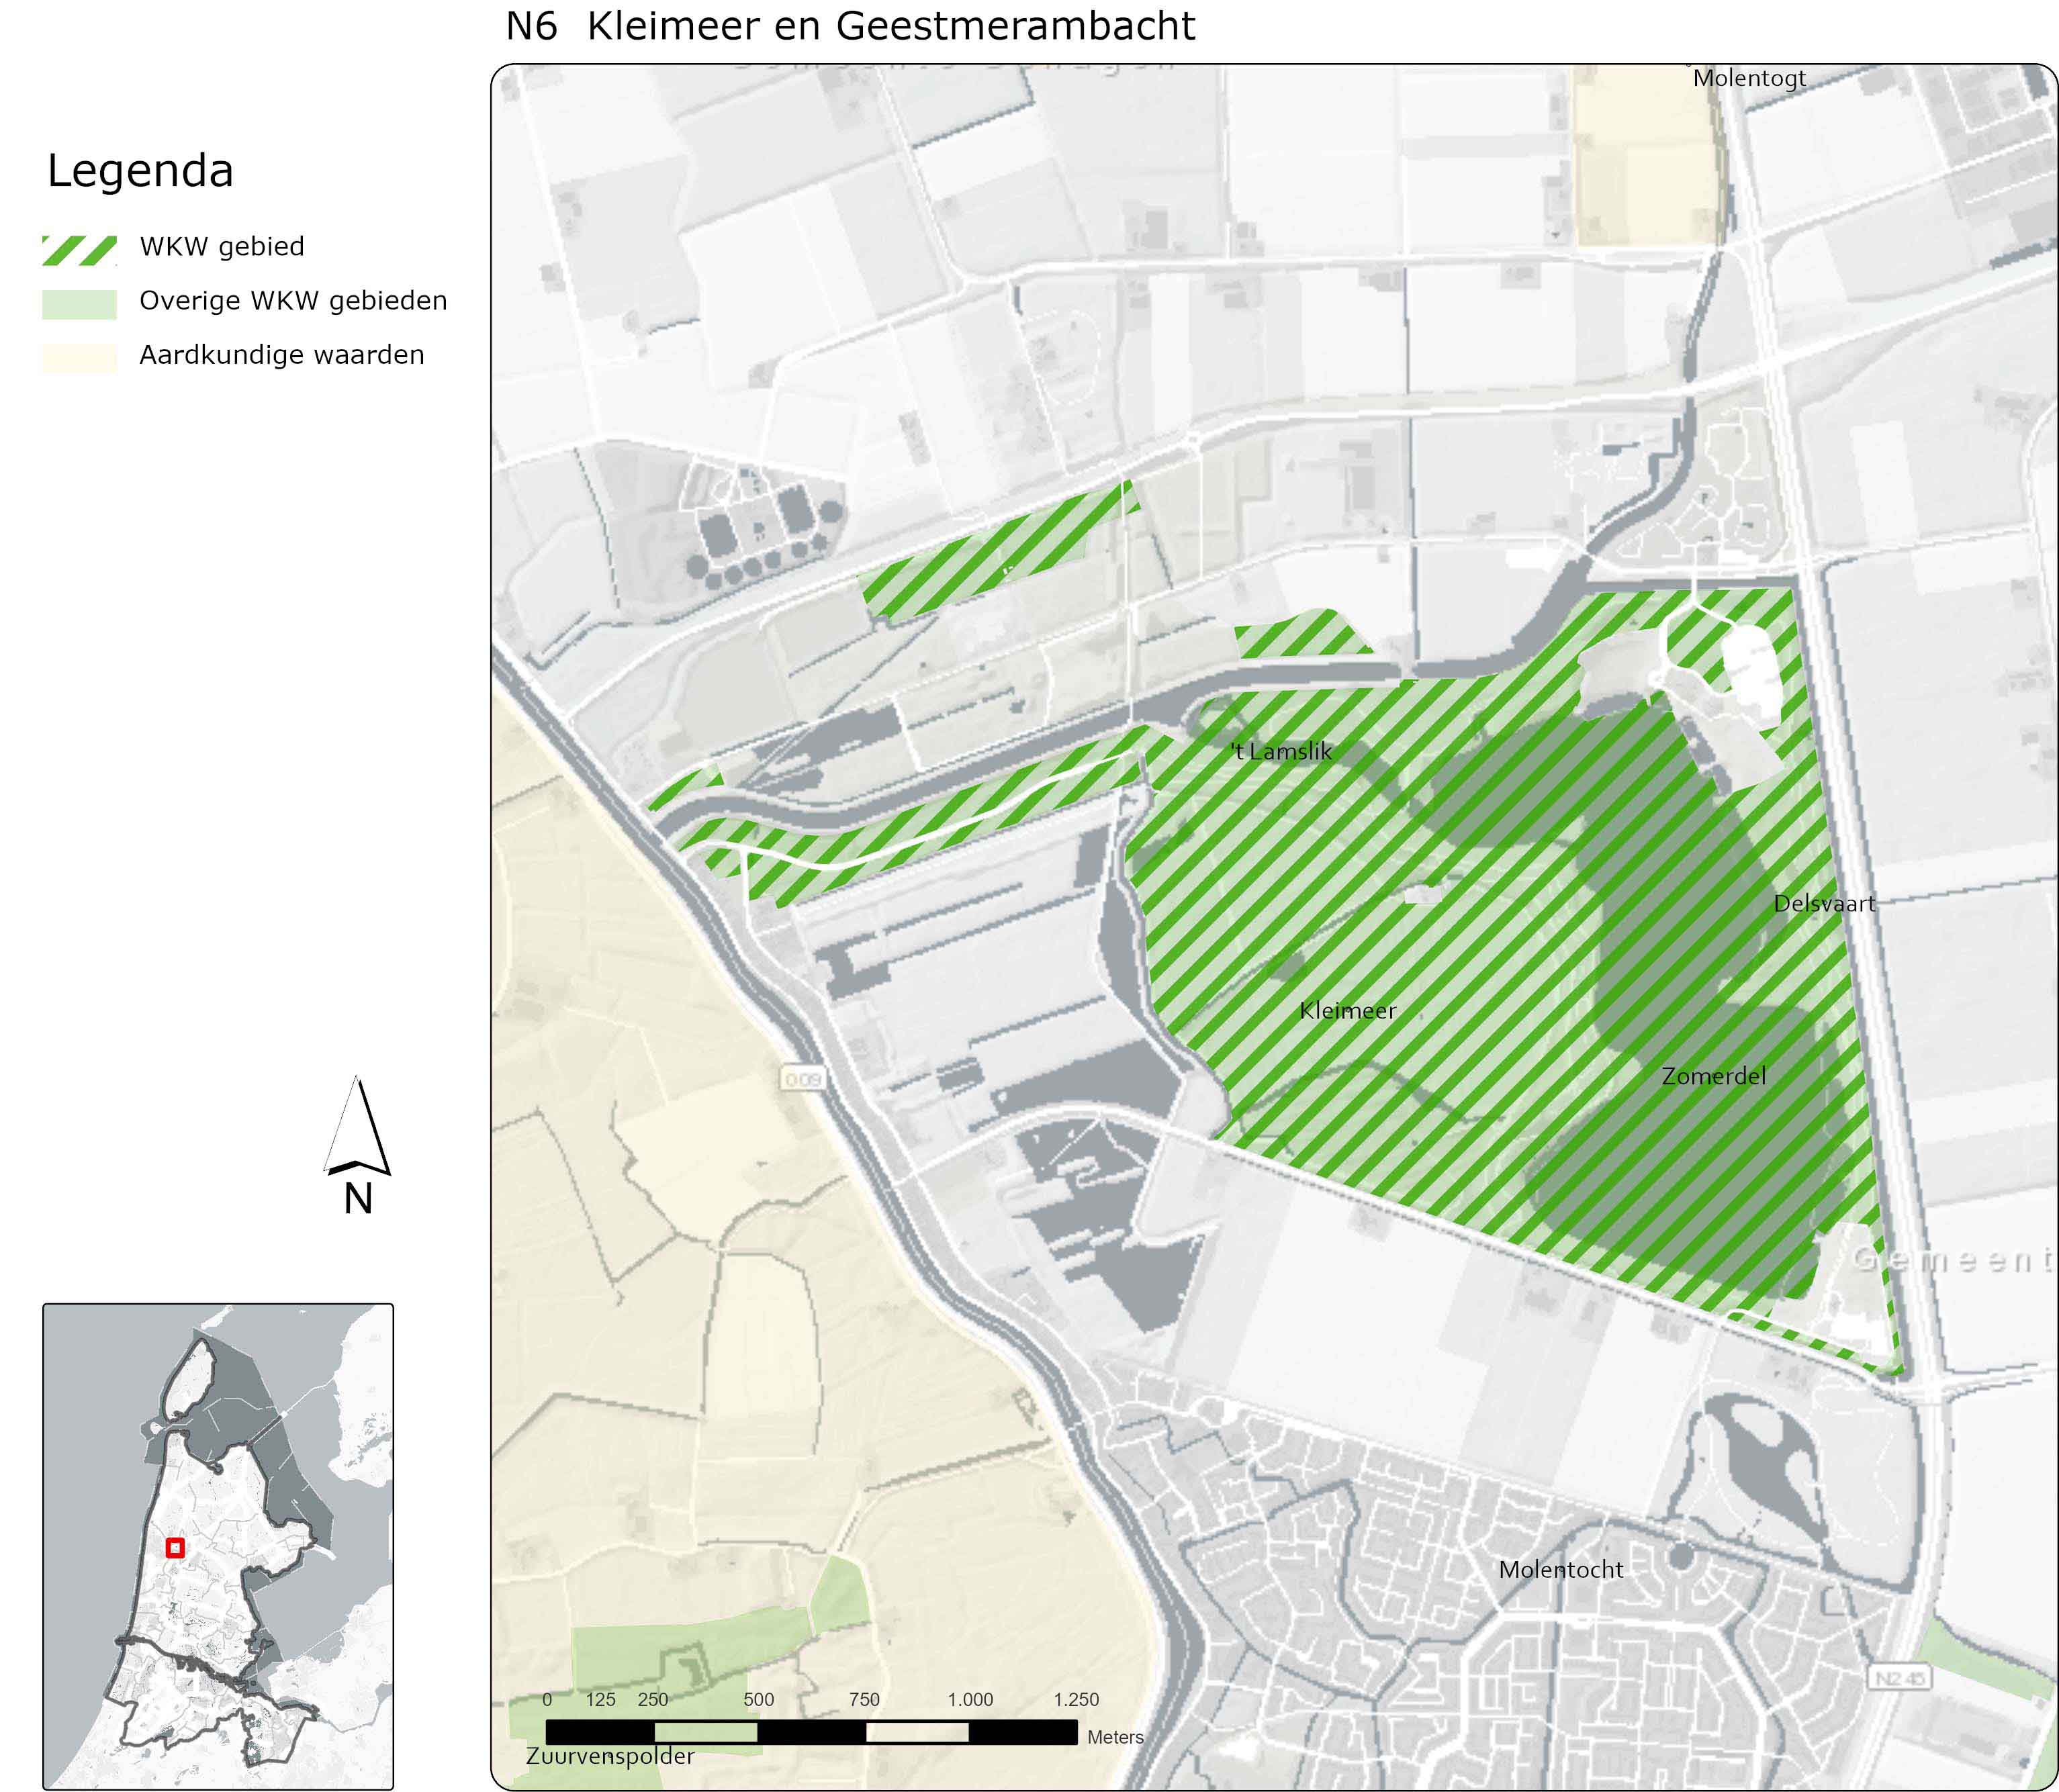The width and height of the screenshot is (2059, 1792).
Task: Click the Molentogt label at top
Action: 1749,79
